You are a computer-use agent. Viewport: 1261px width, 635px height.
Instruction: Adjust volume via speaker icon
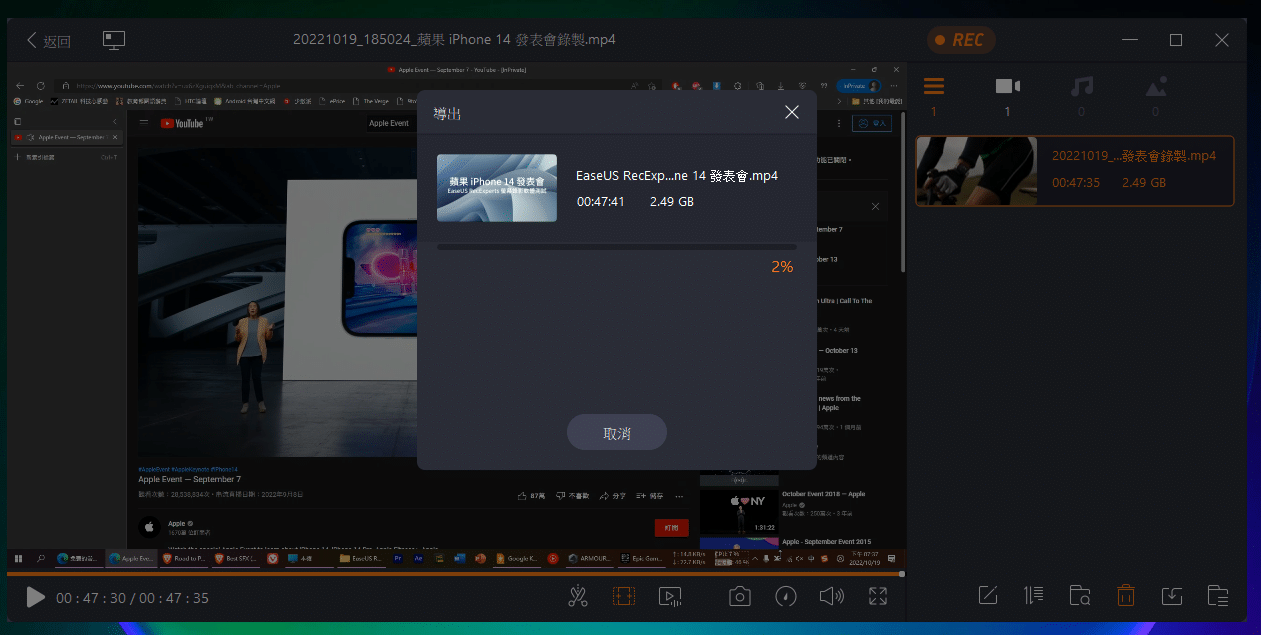(832, 597)
